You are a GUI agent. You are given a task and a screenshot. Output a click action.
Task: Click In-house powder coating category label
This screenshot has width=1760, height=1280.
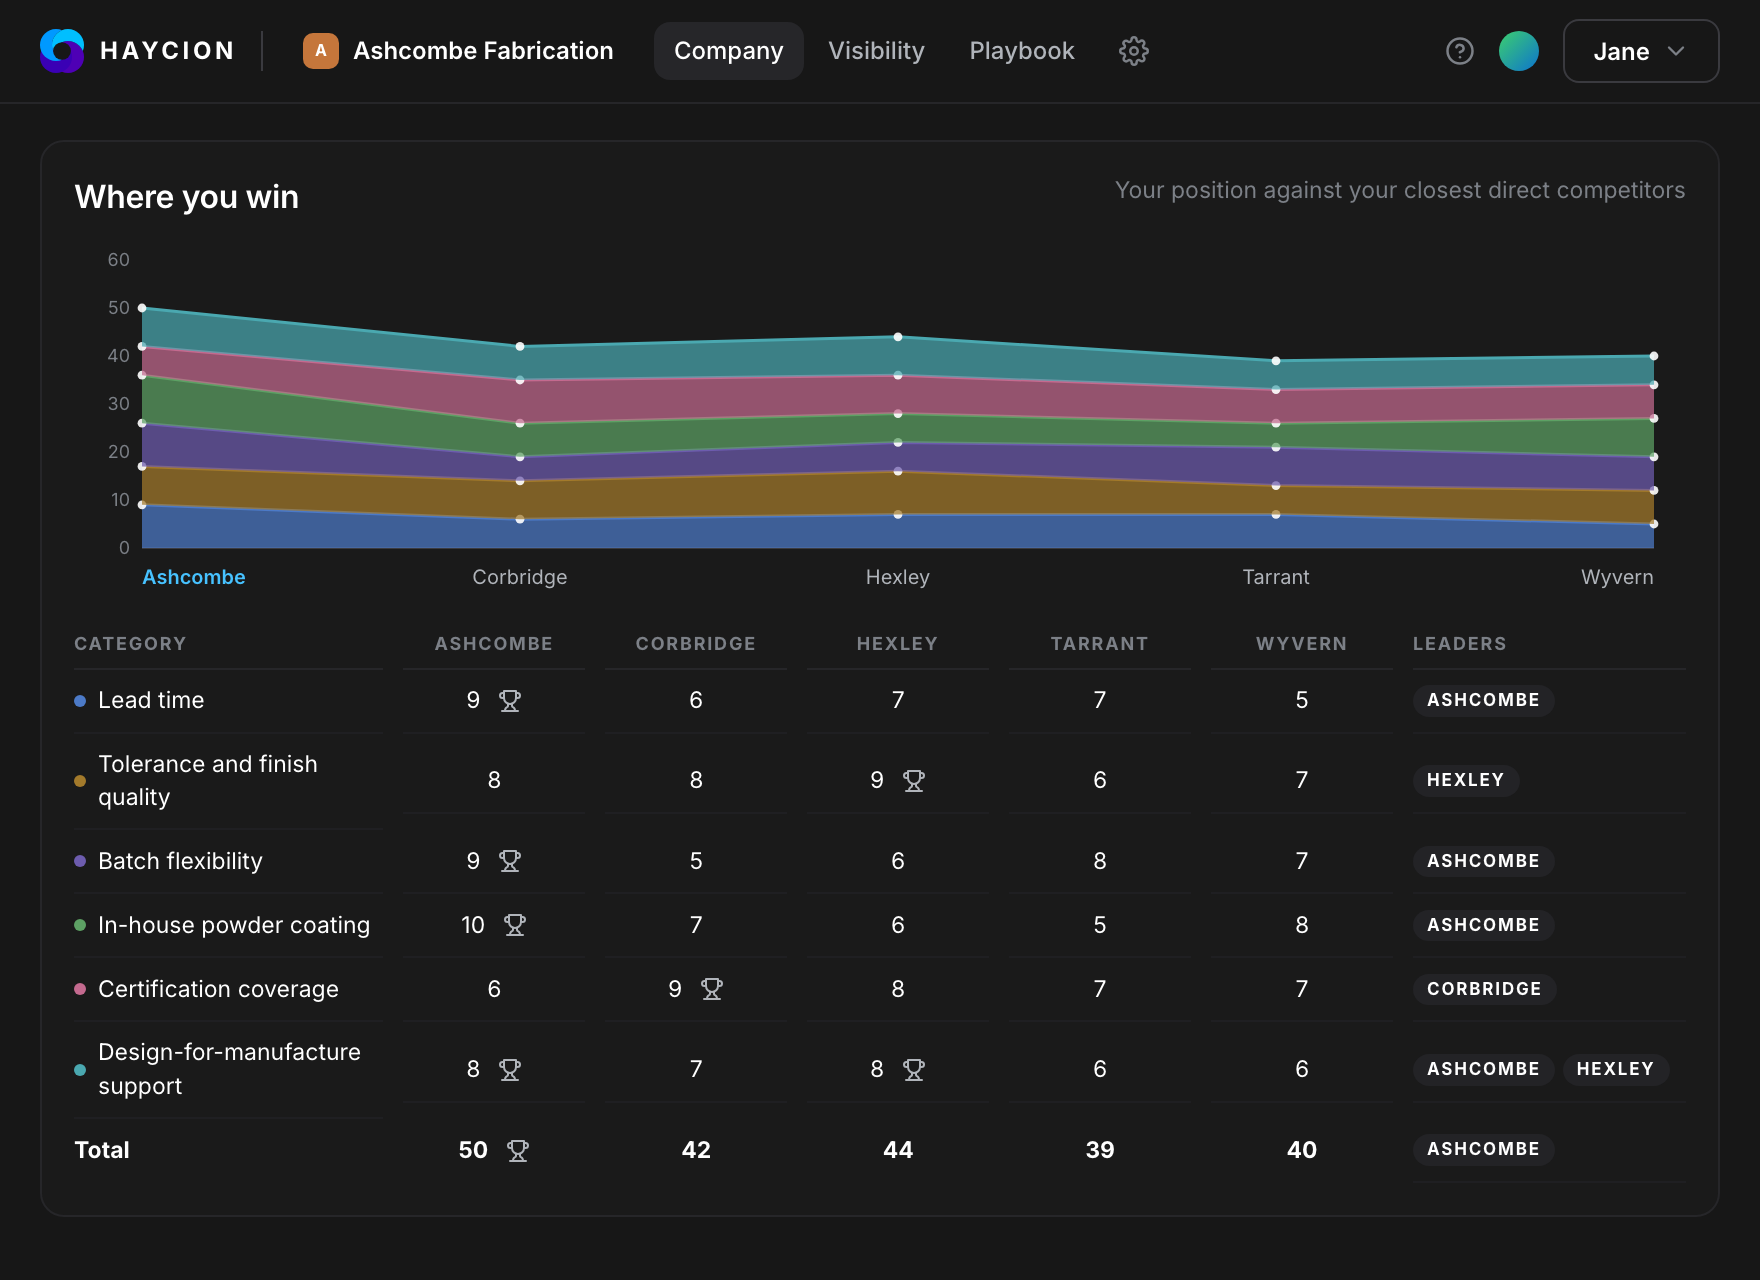[x=234, y=925]
